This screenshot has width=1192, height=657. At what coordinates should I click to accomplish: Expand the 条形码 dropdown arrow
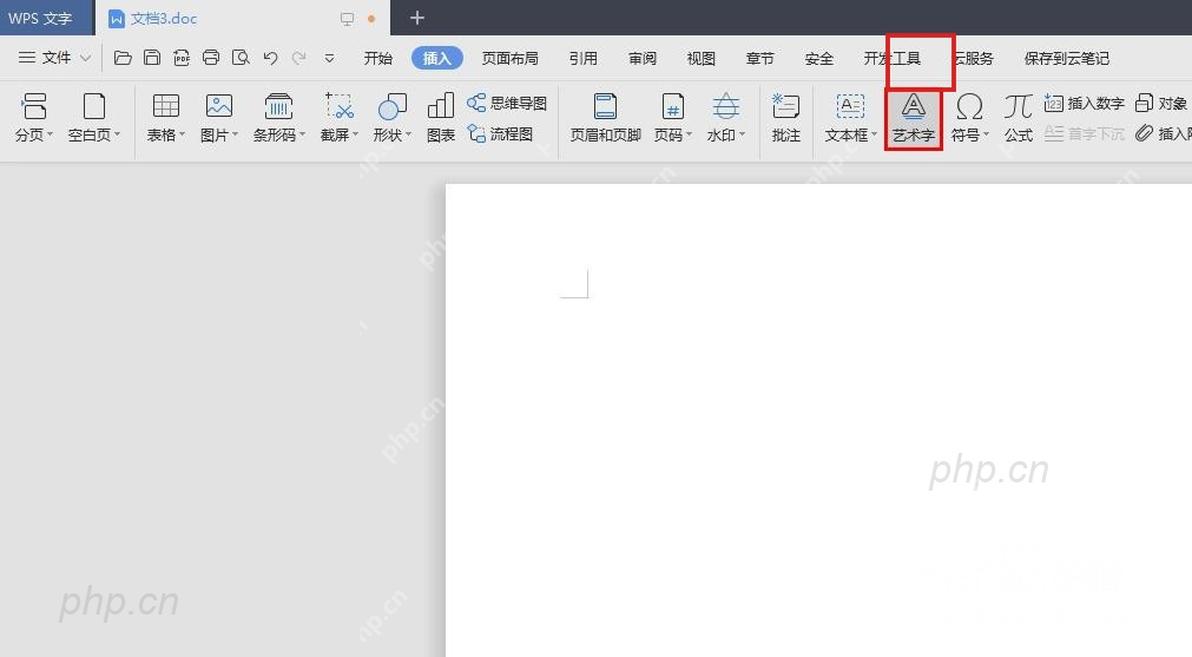tap(303, 135)
